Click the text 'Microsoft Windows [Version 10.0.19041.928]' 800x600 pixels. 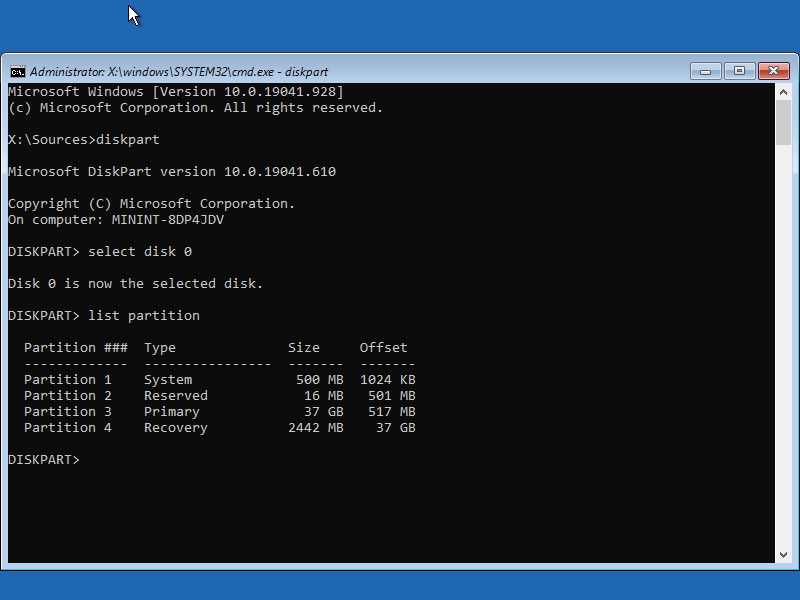click(x=176, y=92)
